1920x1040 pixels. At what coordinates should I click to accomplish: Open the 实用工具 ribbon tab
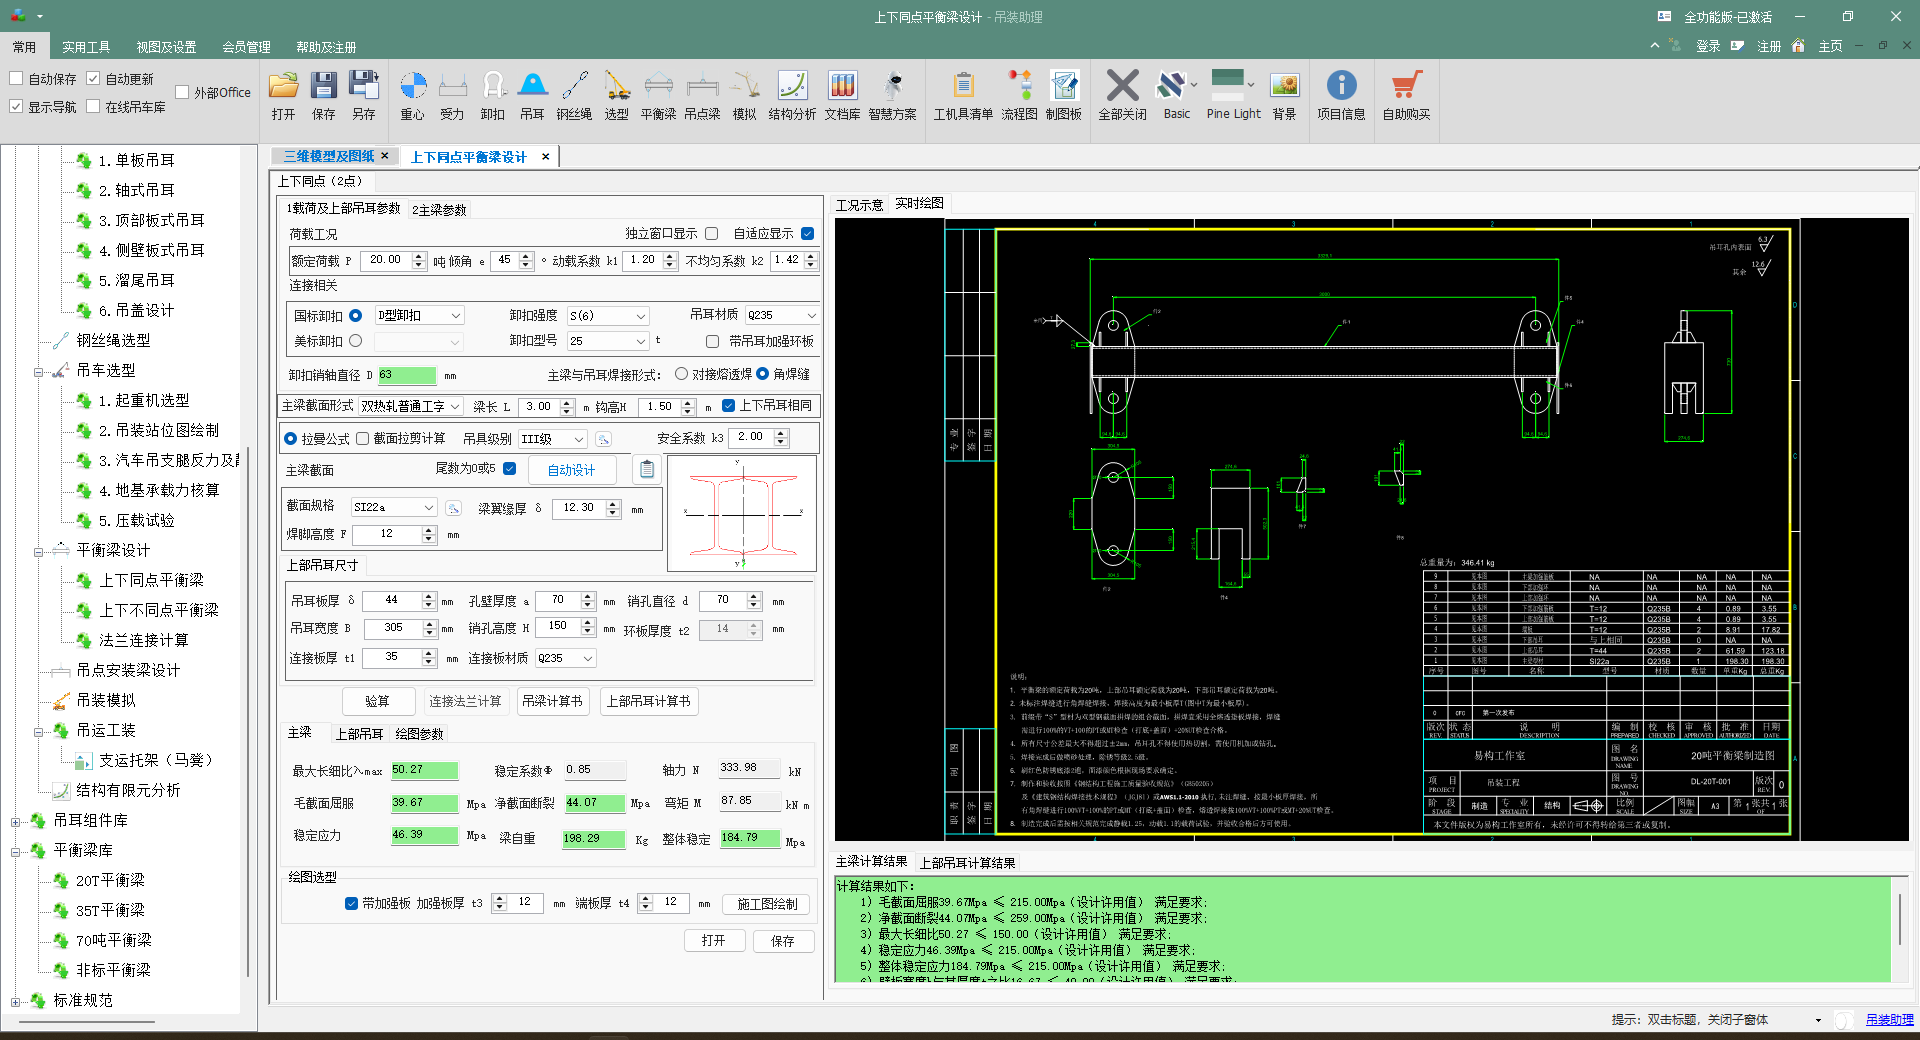(86, 47)
